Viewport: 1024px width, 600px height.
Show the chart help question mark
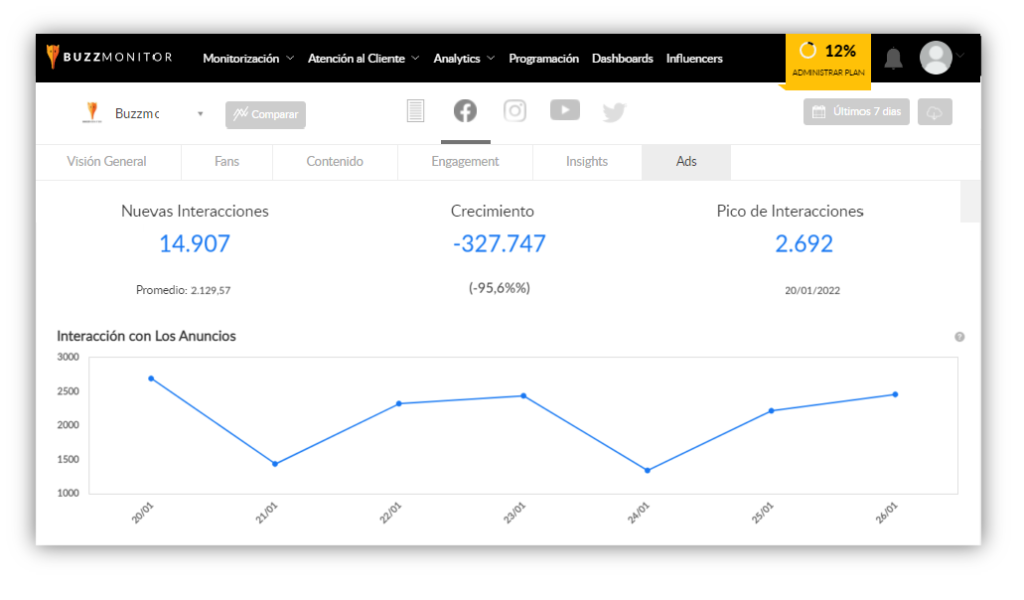click(959, 337)
